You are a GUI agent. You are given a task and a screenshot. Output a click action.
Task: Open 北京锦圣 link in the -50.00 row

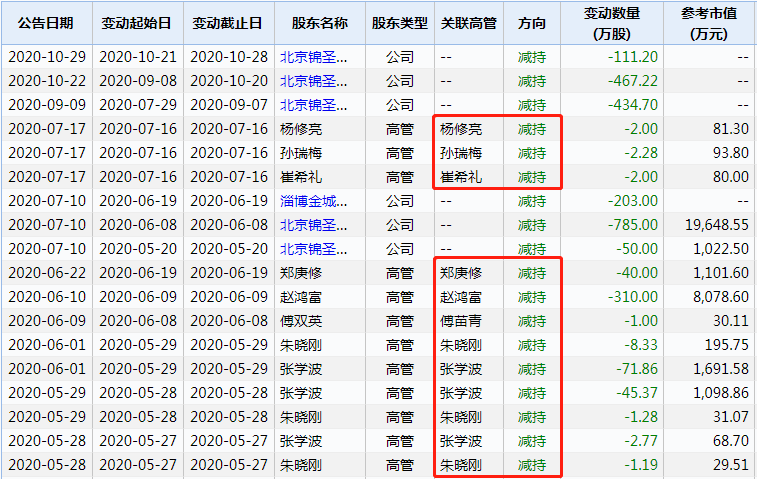pos(313,249)
